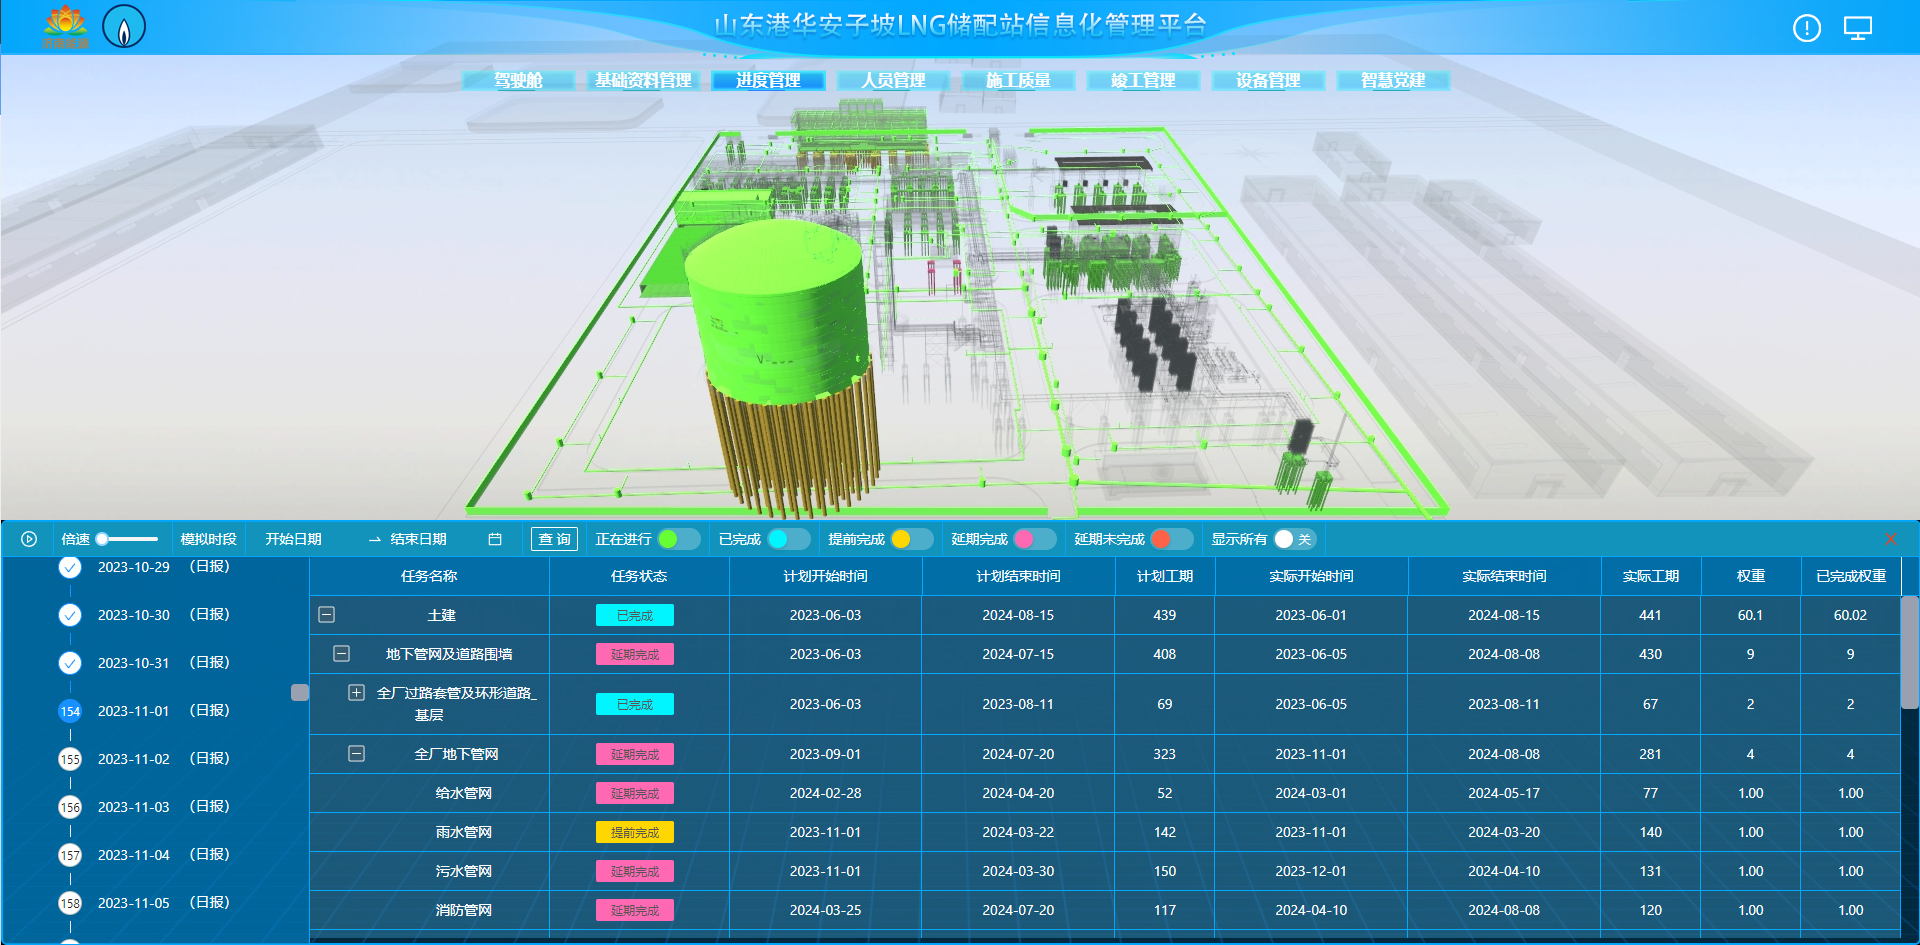Click the lotus logo icon
The width and height of the screenshot is (1920, 945).
[x=65, y=27]
